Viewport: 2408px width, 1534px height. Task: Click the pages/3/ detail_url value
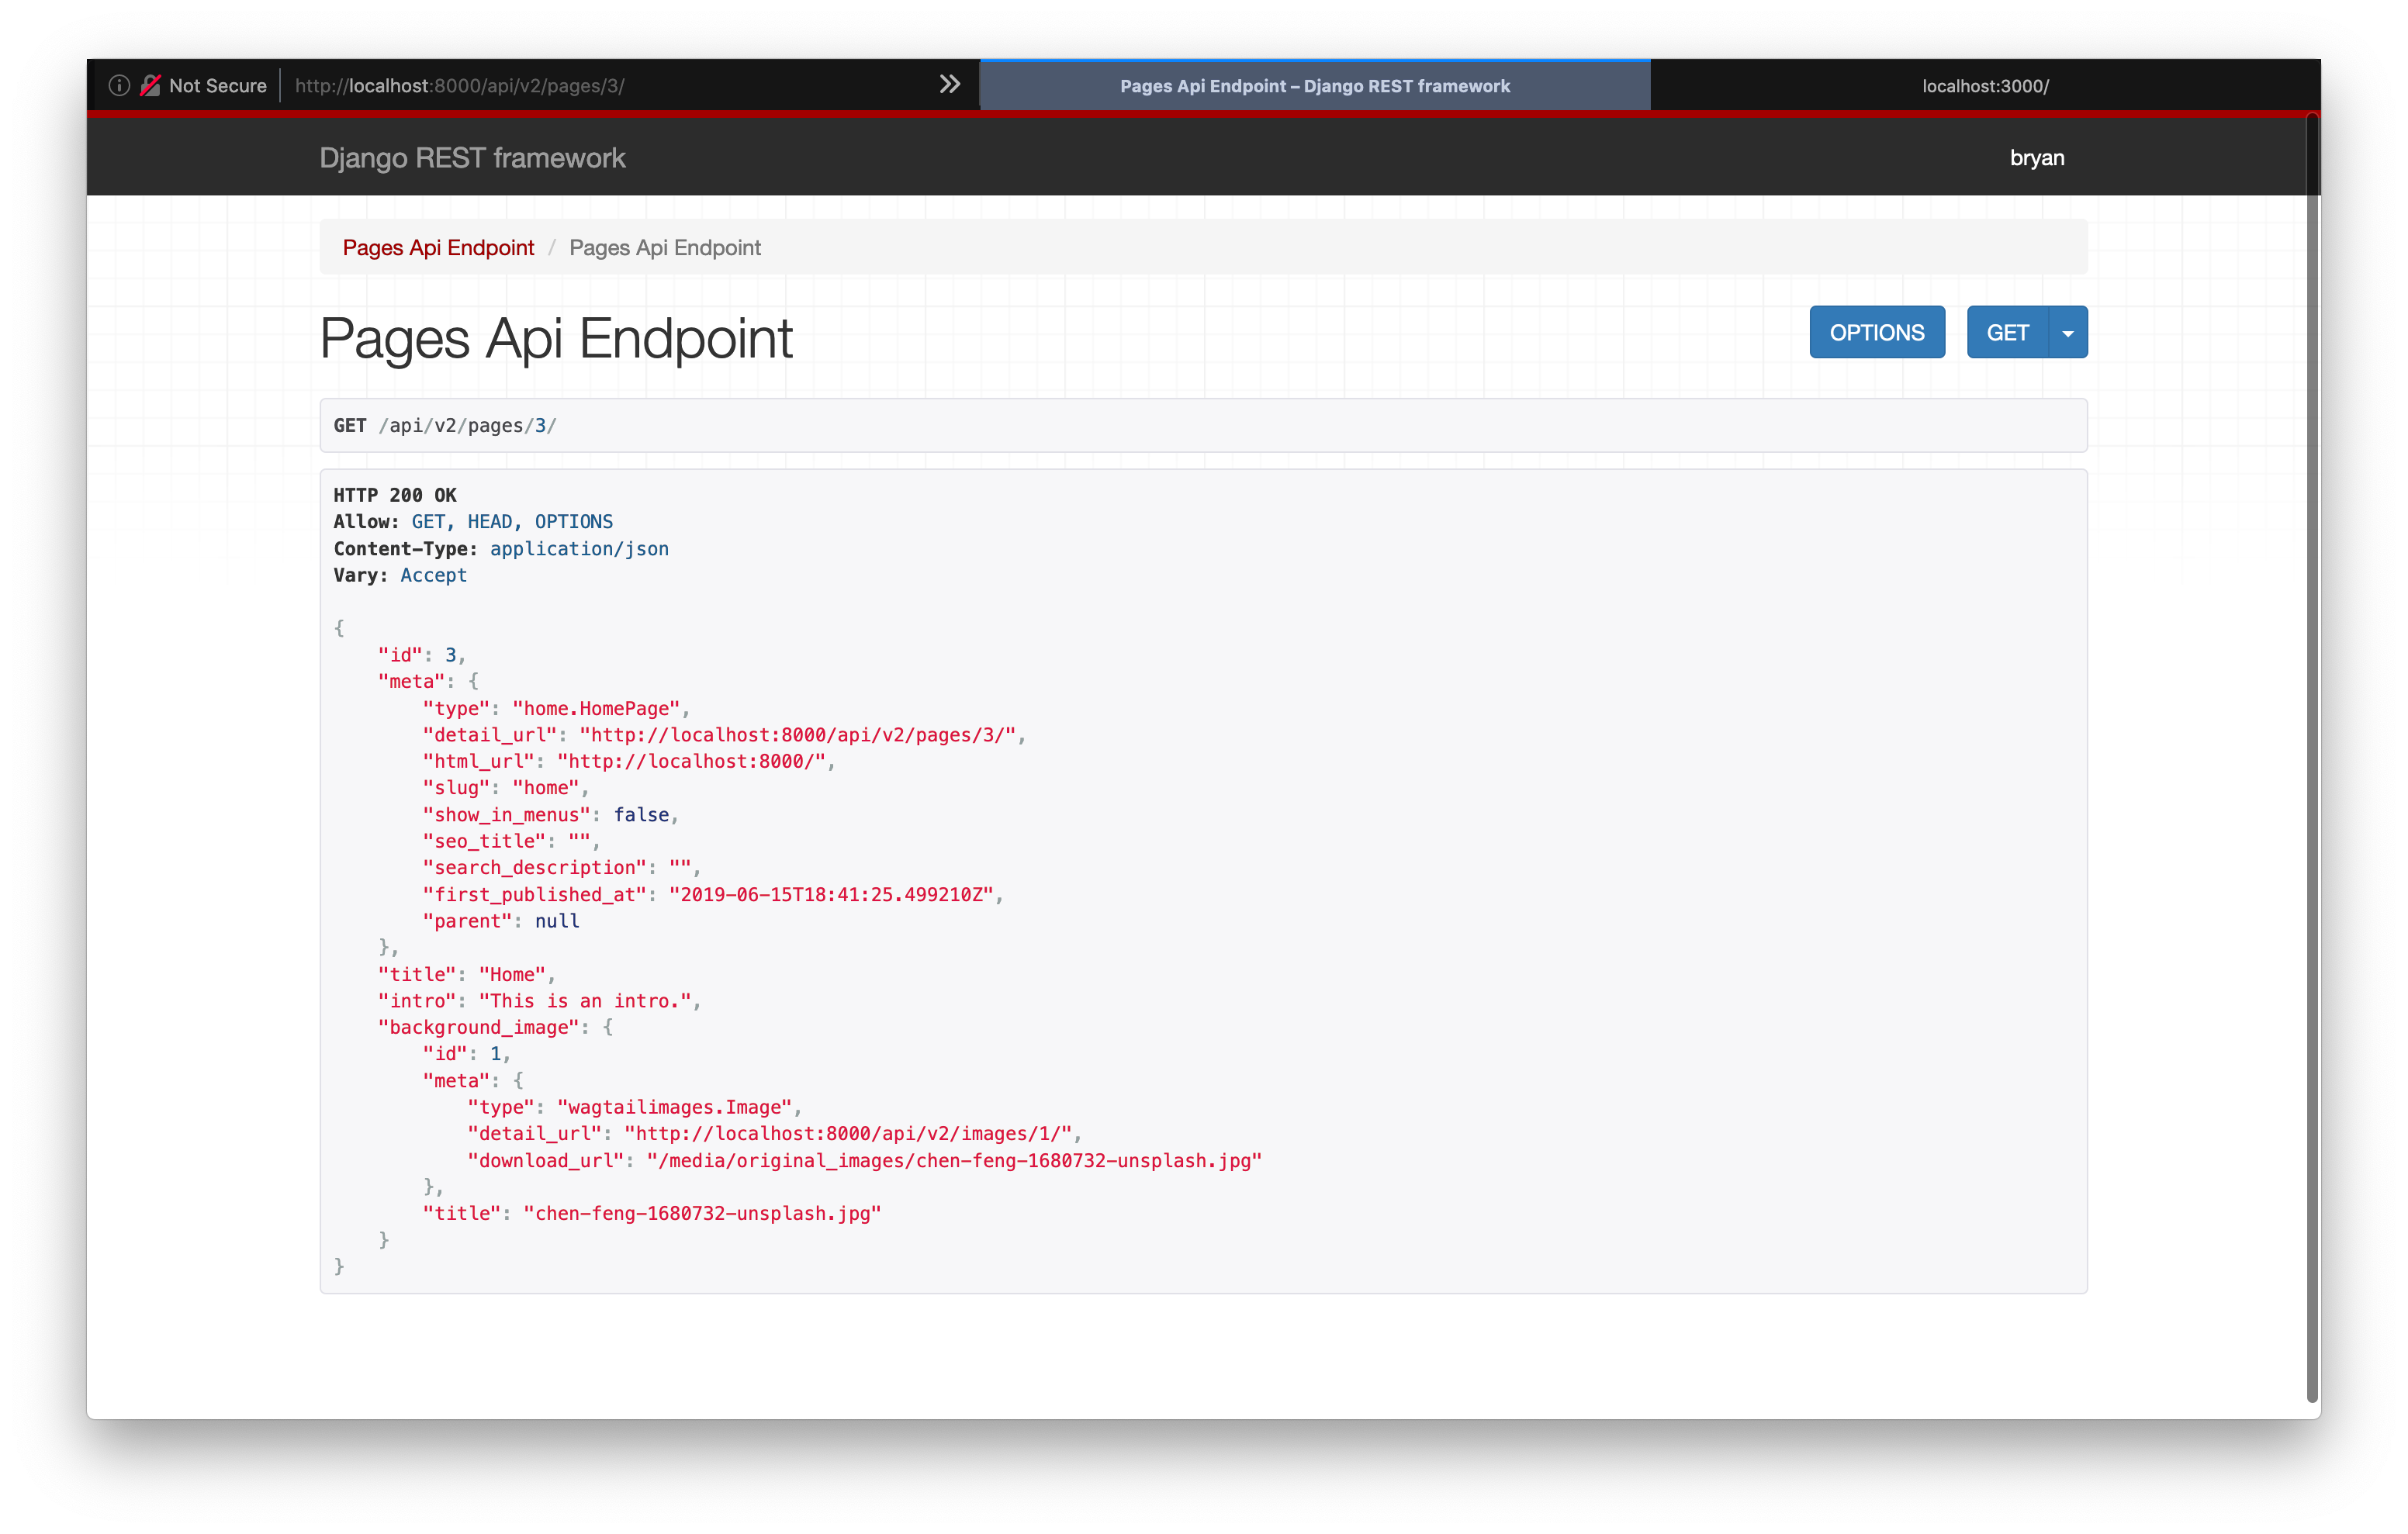(798, 735)
